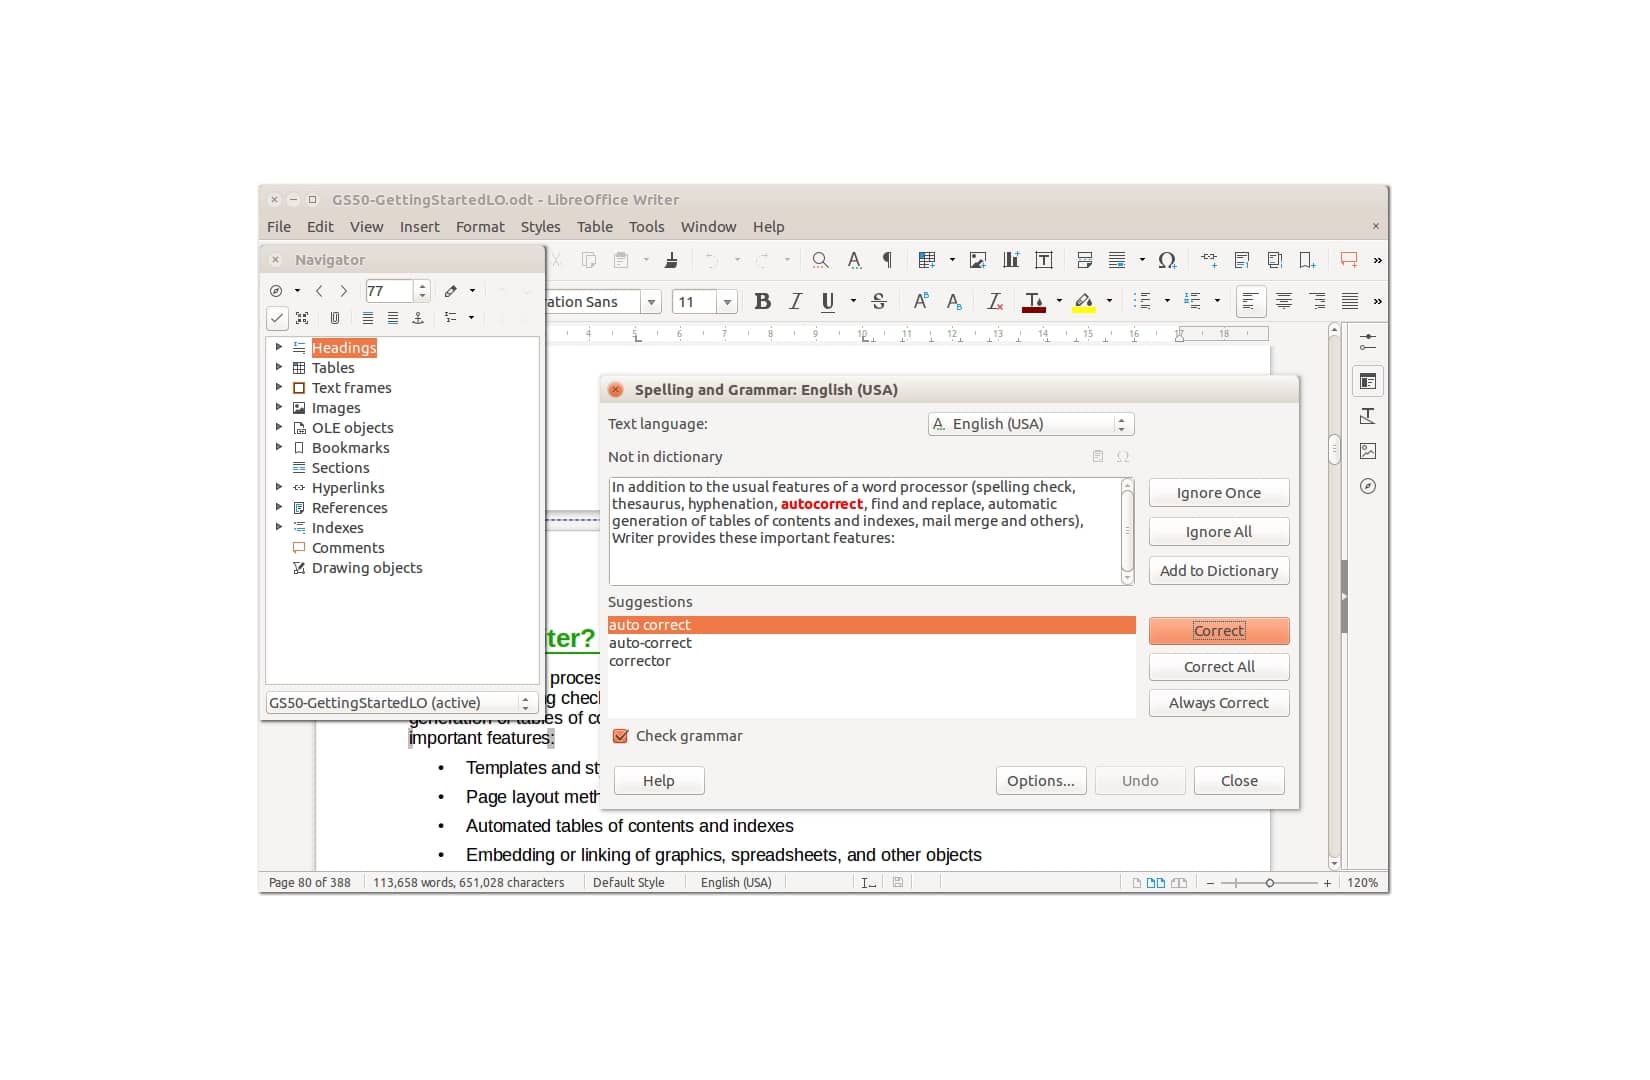Open the Edit menu
The width and height of the screenshot is (1650, 1080).
tap(320, 227)
